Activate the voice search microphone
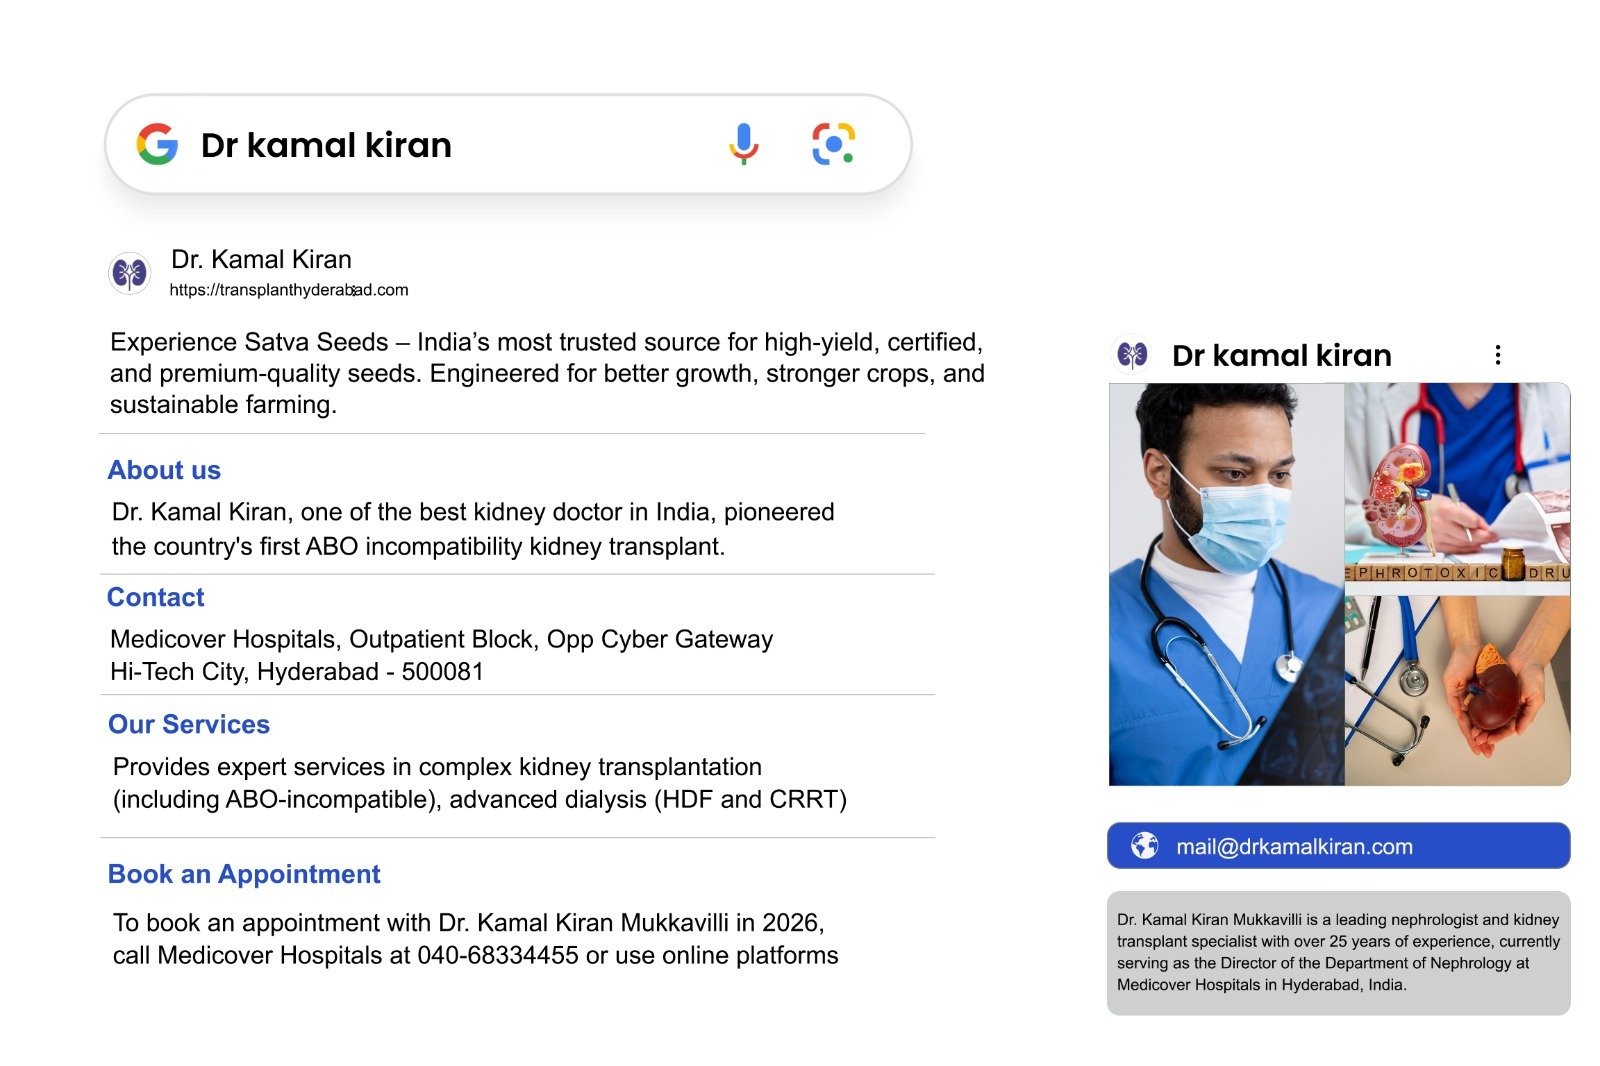Viewport: 1600px width, 1066px height. (x=743, y=144)
